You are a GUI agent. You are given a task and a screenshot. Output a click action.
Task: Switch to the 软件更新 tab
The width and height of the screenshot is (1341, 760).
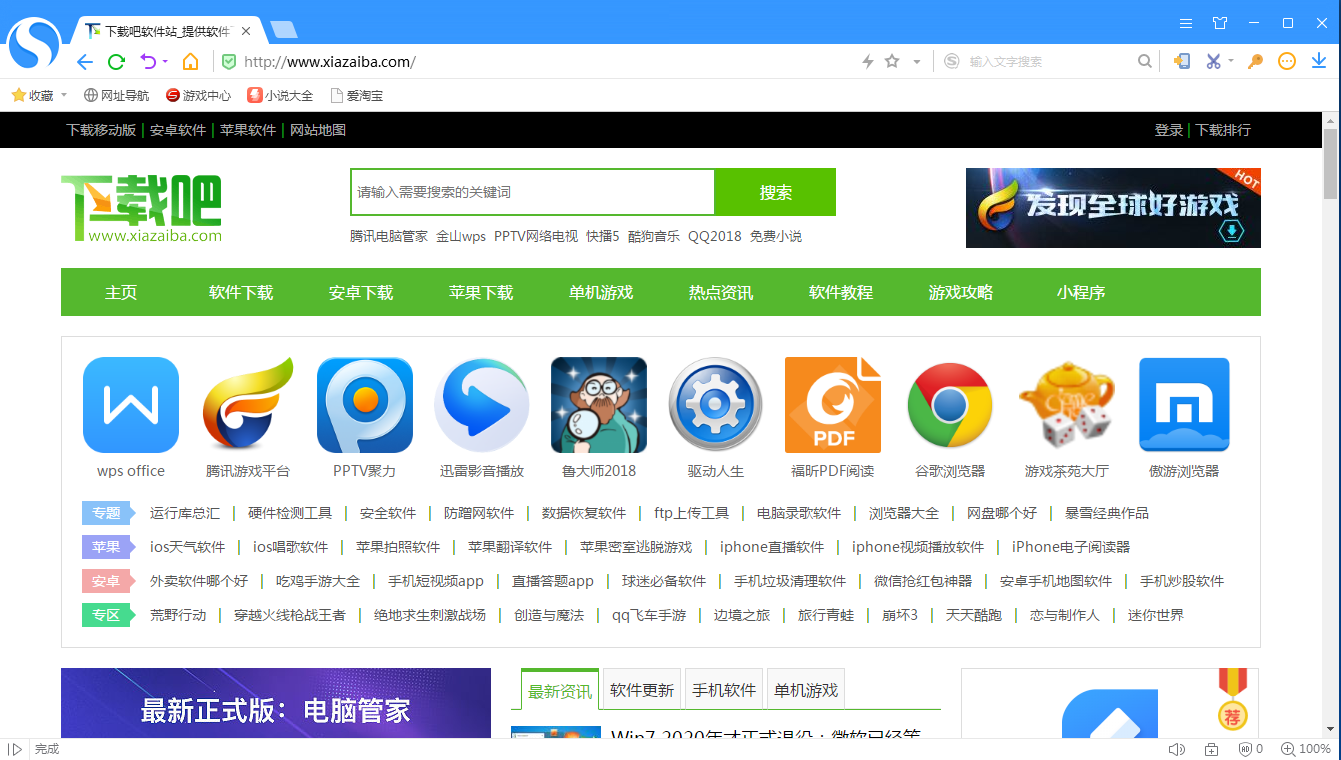tap(641, 688)
